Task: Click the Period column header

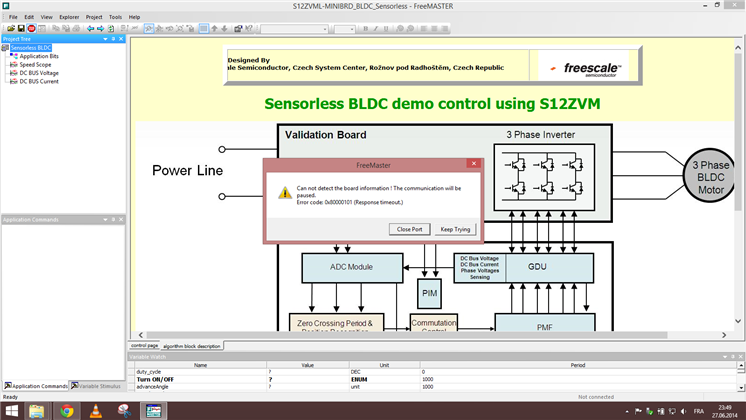Action: coord(578,365)
